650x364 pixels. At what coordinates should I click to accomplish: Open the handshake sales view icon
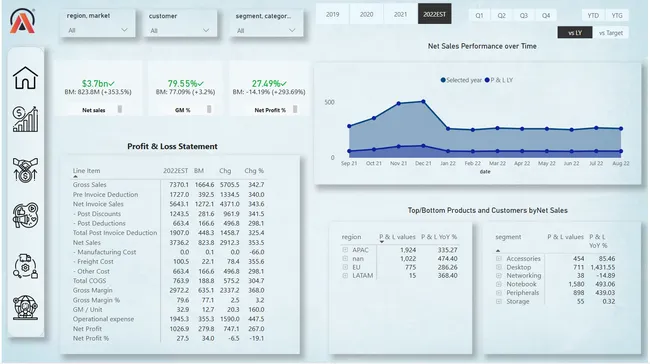(25, 169)
